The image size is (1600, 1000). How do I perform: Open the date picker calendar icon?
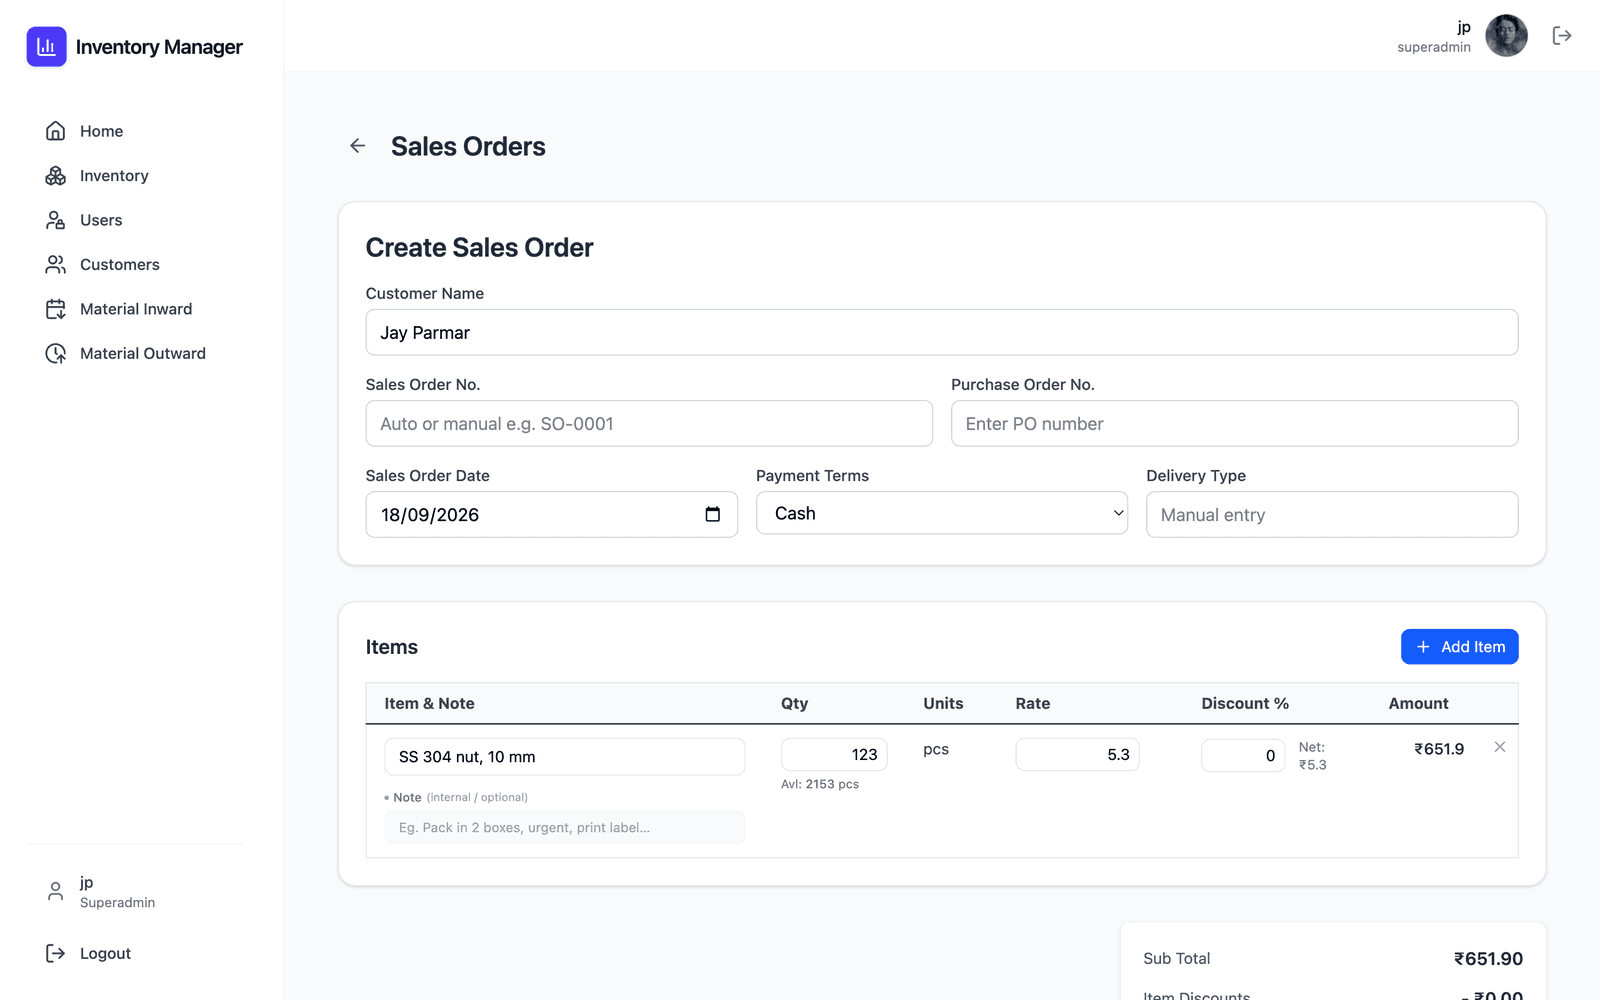click(x=713, y=514)
